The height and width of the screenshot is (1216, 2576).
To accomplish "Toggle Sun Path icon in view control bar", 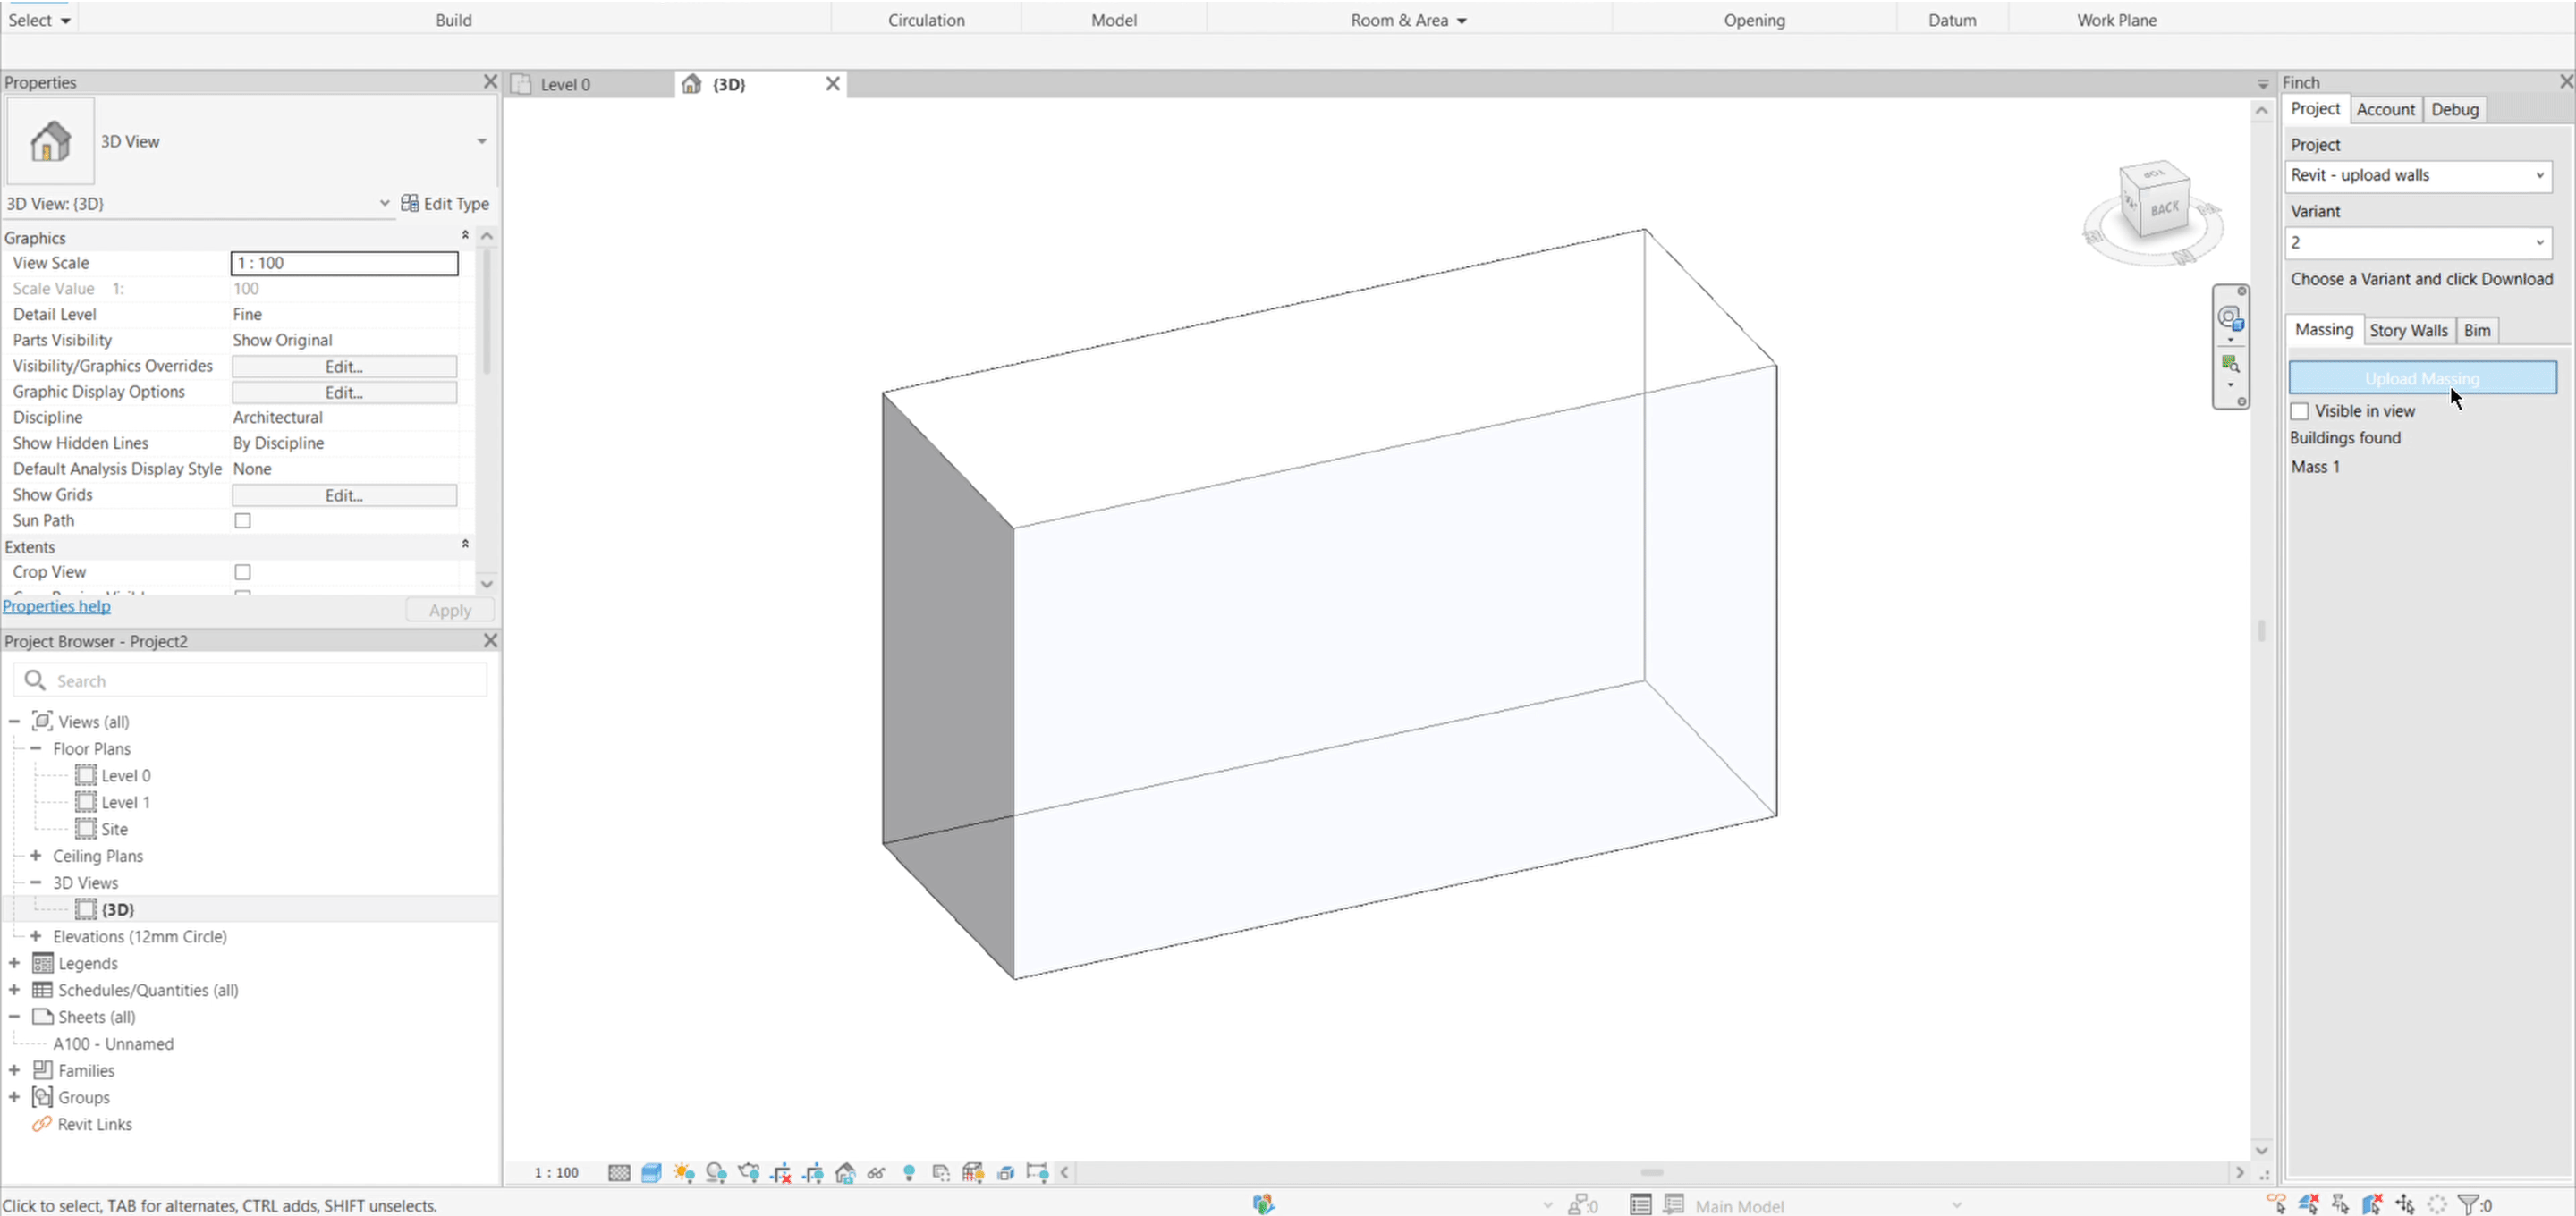I will point(684,1173).
